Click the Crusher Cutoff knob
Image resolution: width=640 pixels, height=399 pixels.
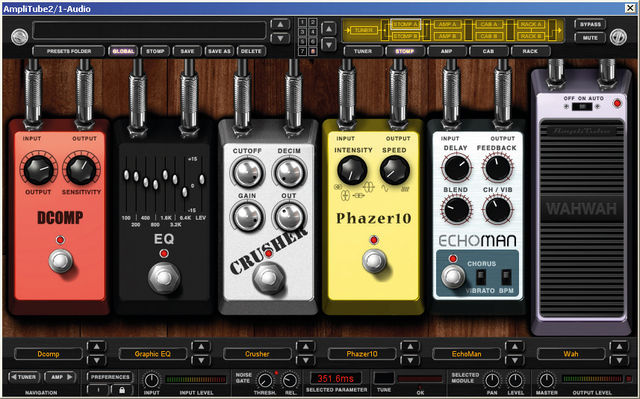pos(247,172)
